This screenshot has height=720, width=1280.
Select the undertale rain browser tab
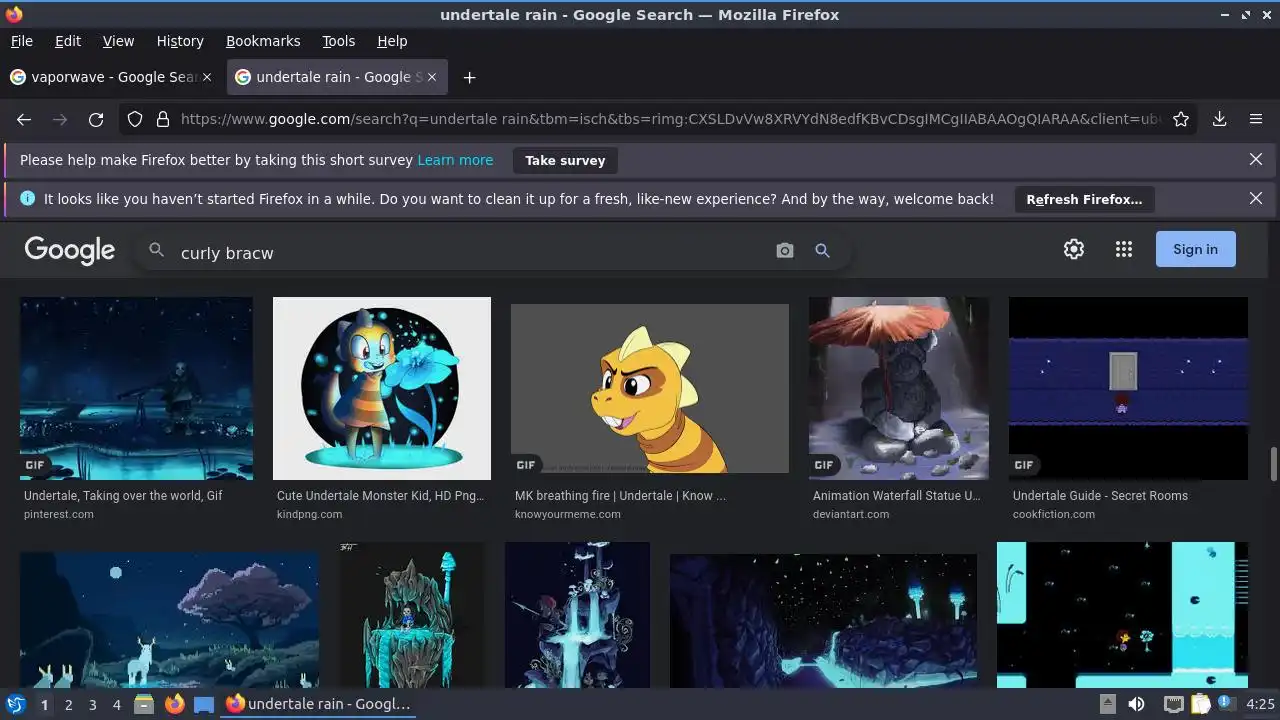tap(337, 77)
